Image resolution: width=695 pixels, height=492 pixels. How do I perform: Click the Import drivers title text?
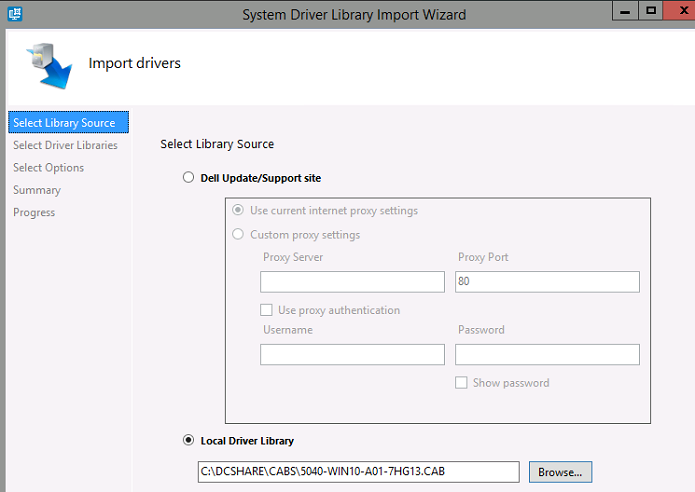click(x=135, y=63)
